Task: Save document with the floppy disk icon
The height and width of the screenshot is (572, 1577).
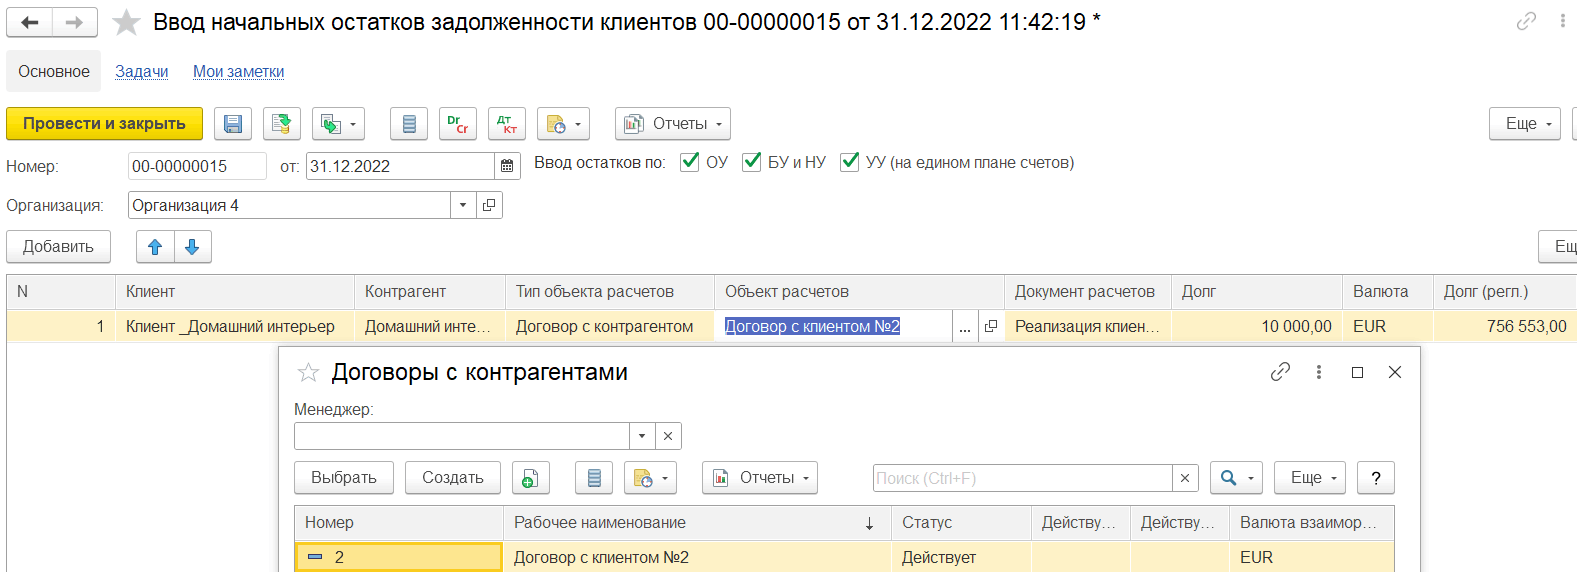Action: [233, 124]
